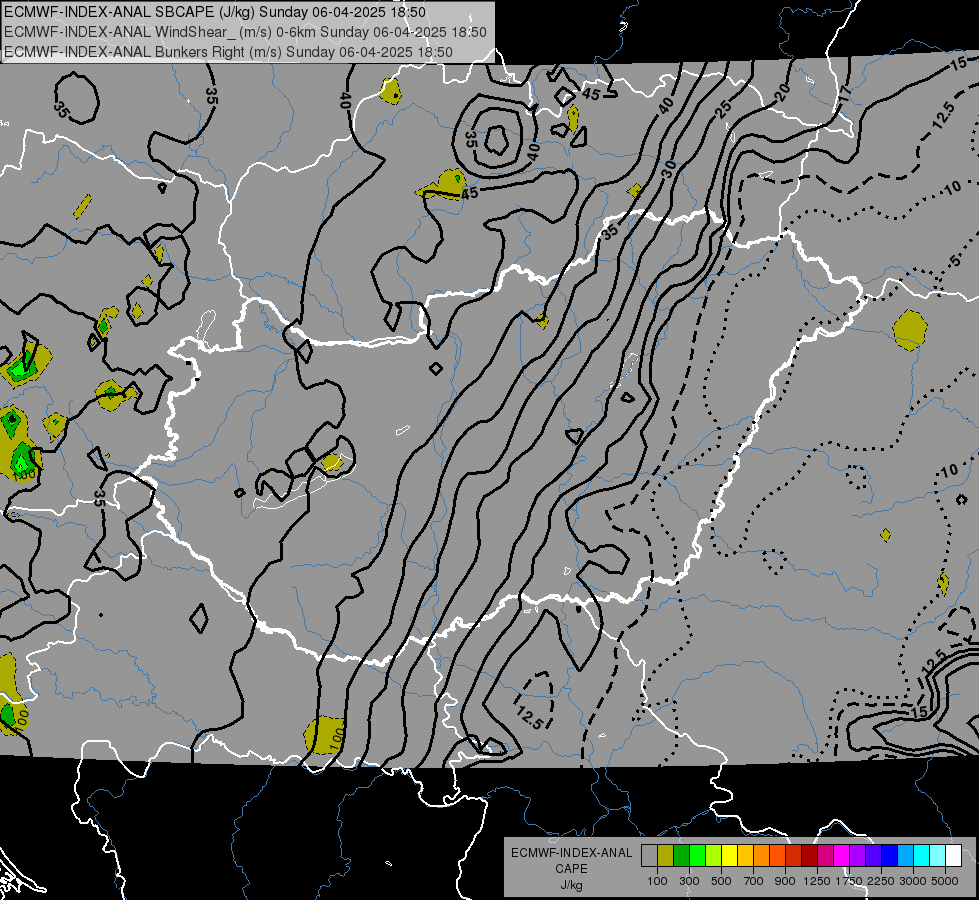Click the indigo legend swatch
This screenshot has height=900, width=979.
[x=874, y=856]
